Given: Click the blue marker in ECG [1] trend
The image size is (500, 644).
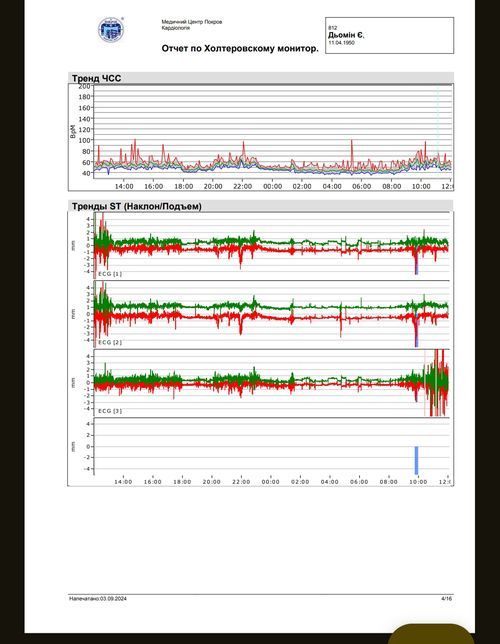Looking at the screenshot, I should (416, 269).
